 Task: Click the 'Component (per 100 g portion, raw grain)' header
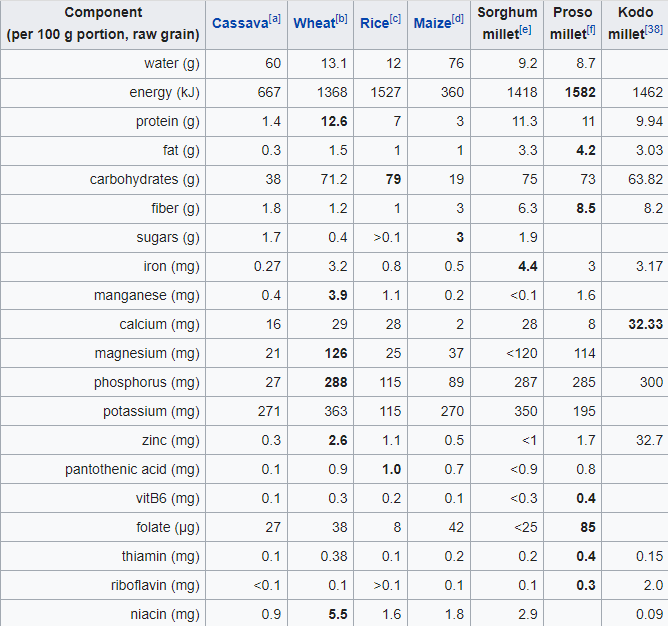tap(103, 23)
